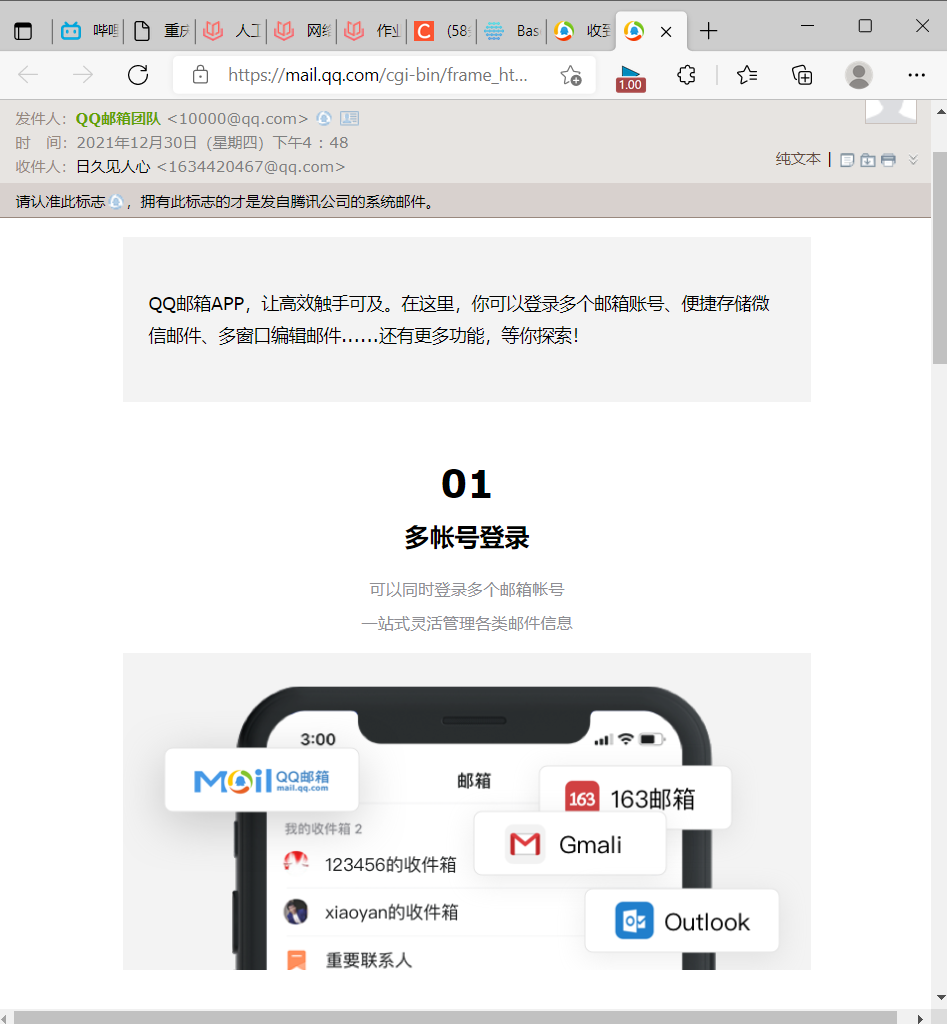
Task: Switch to the (58) CSDN tab
Action: [442, 31]
